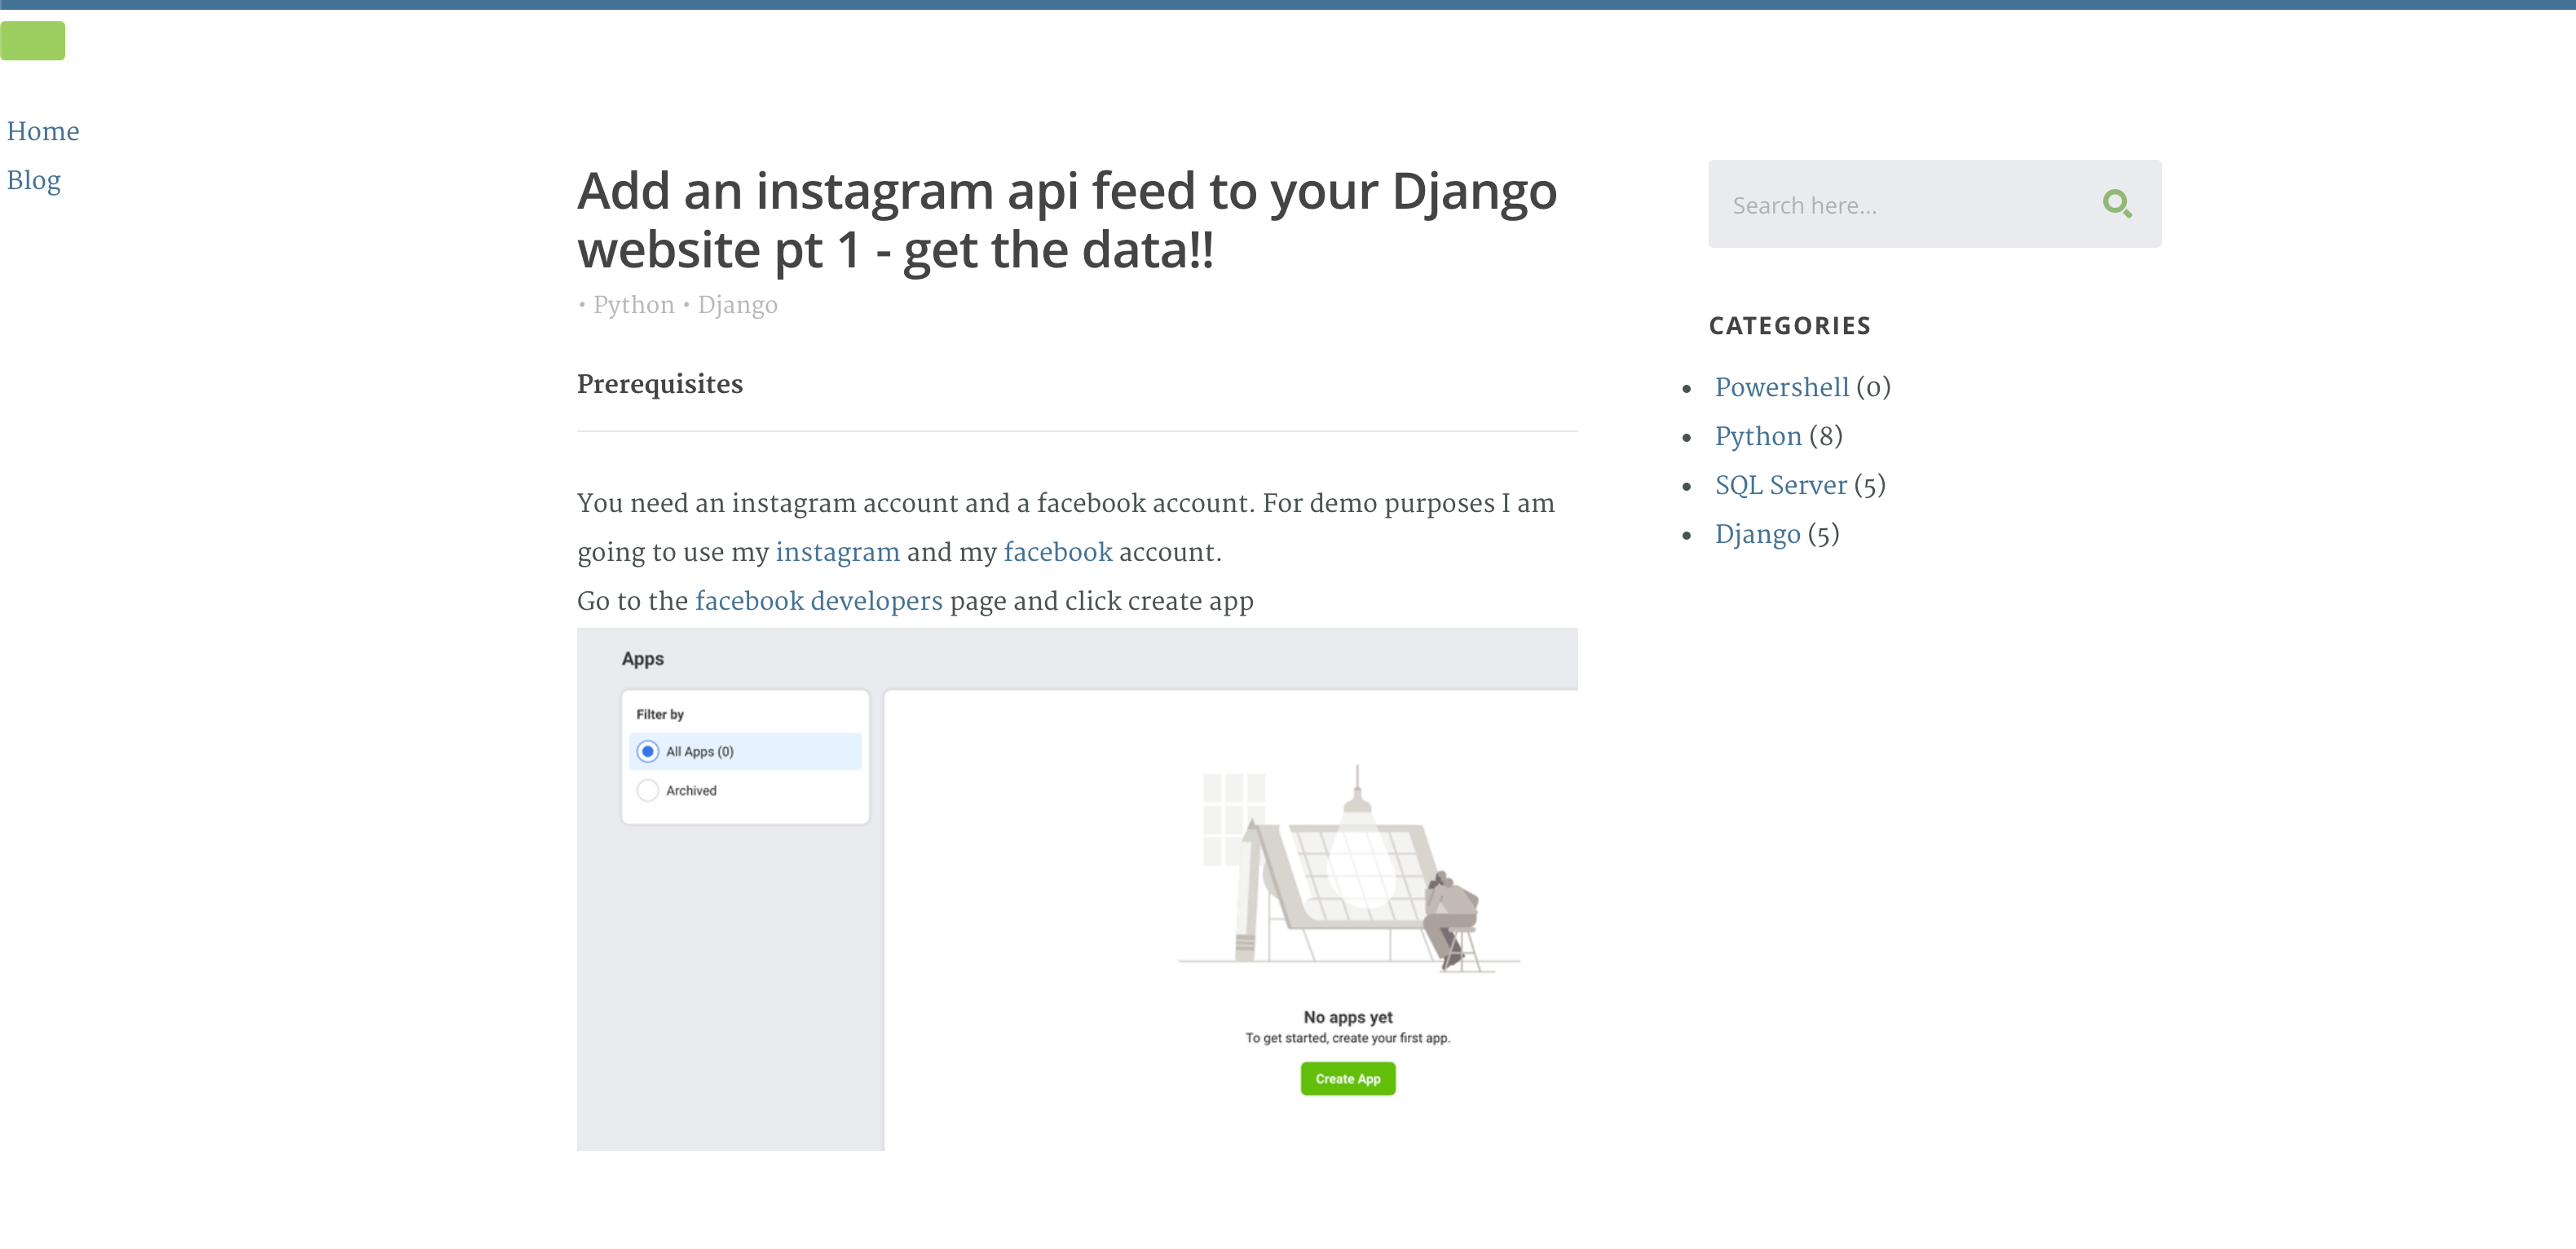Click the green logo block at top left

32,40
